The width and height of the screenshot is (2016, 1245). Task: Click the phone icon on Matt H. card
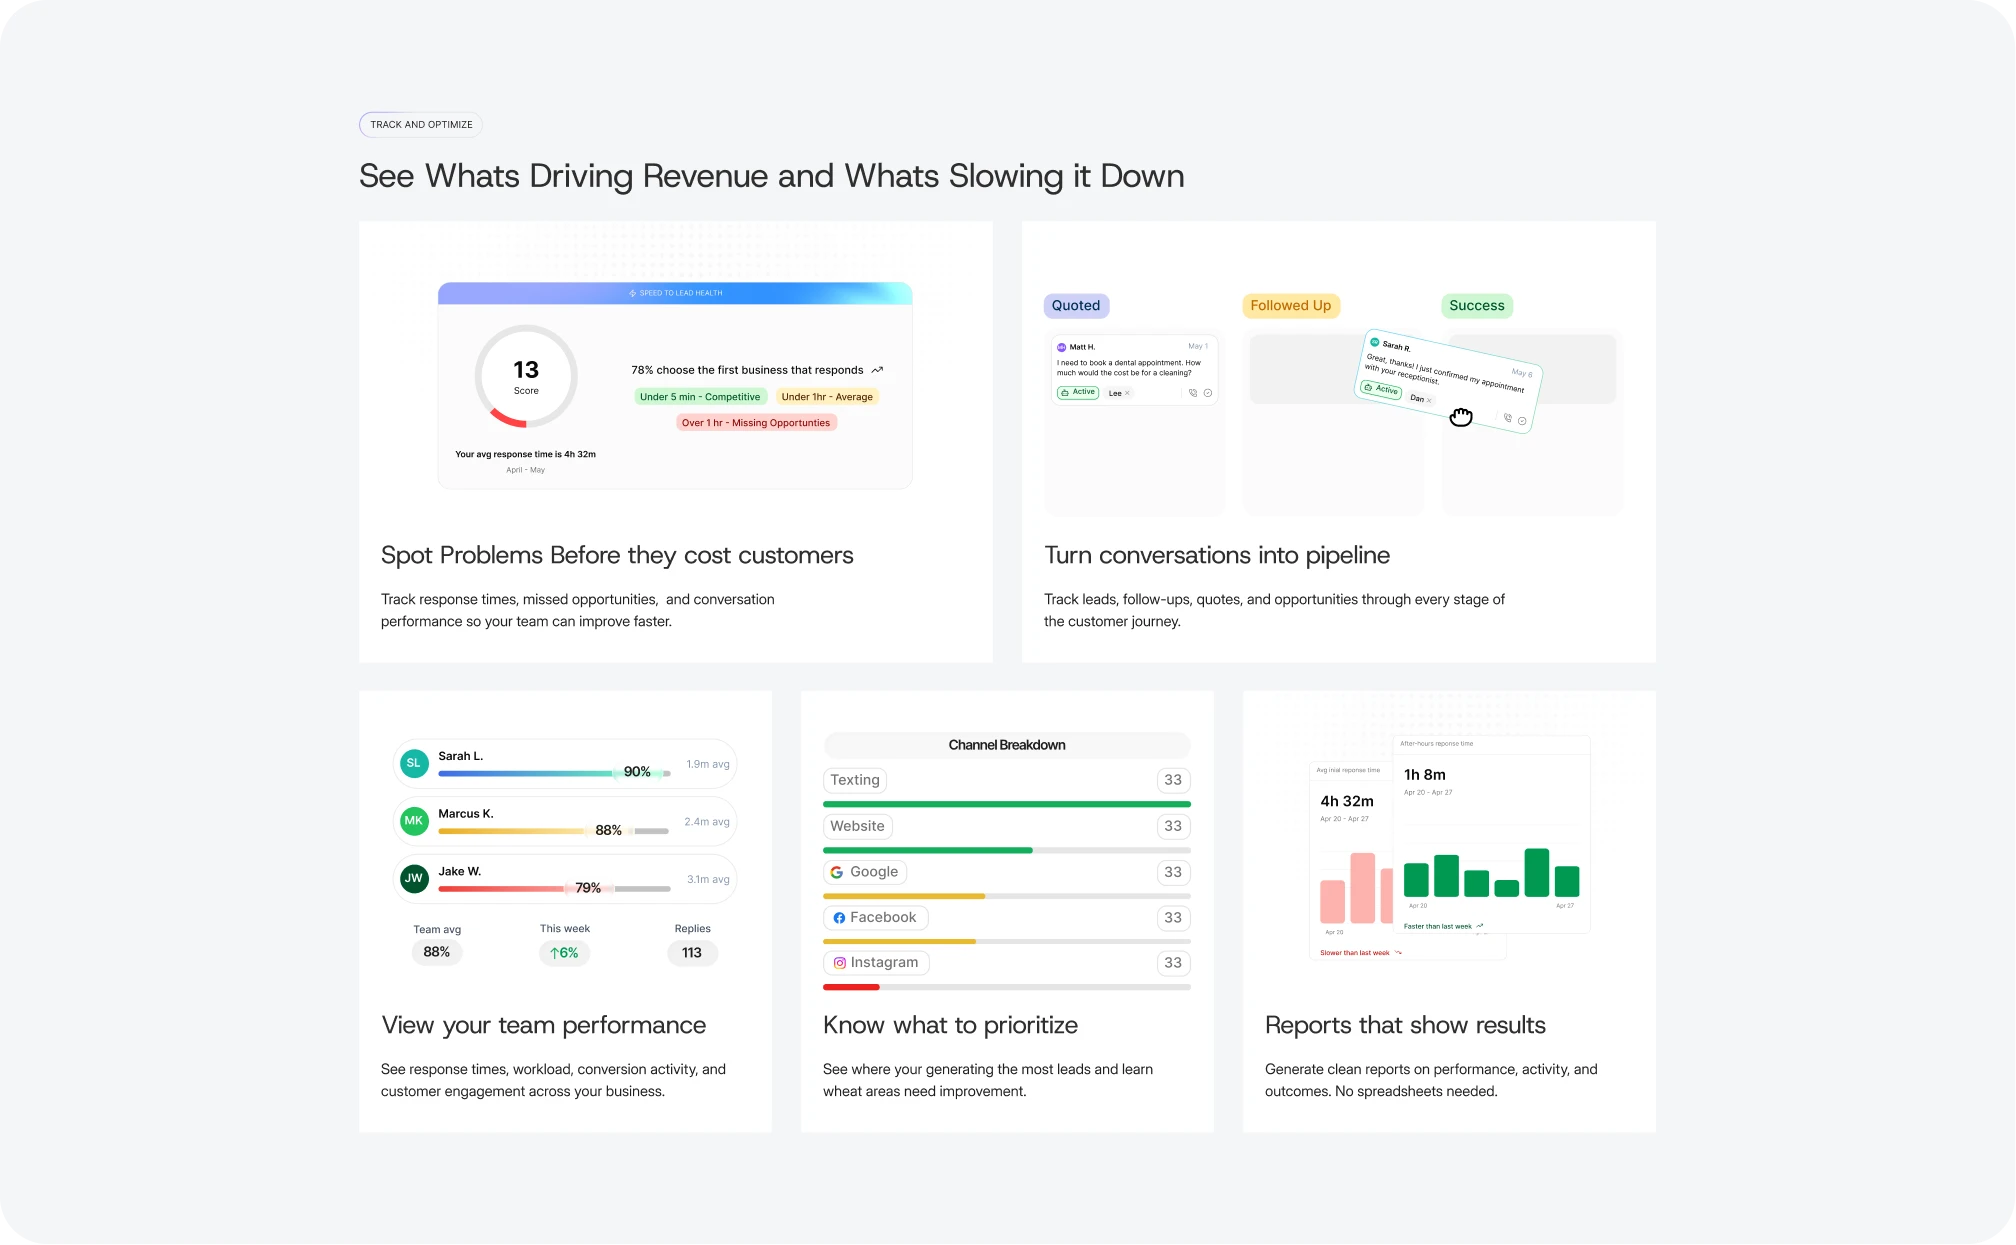tap(1193, 393)
